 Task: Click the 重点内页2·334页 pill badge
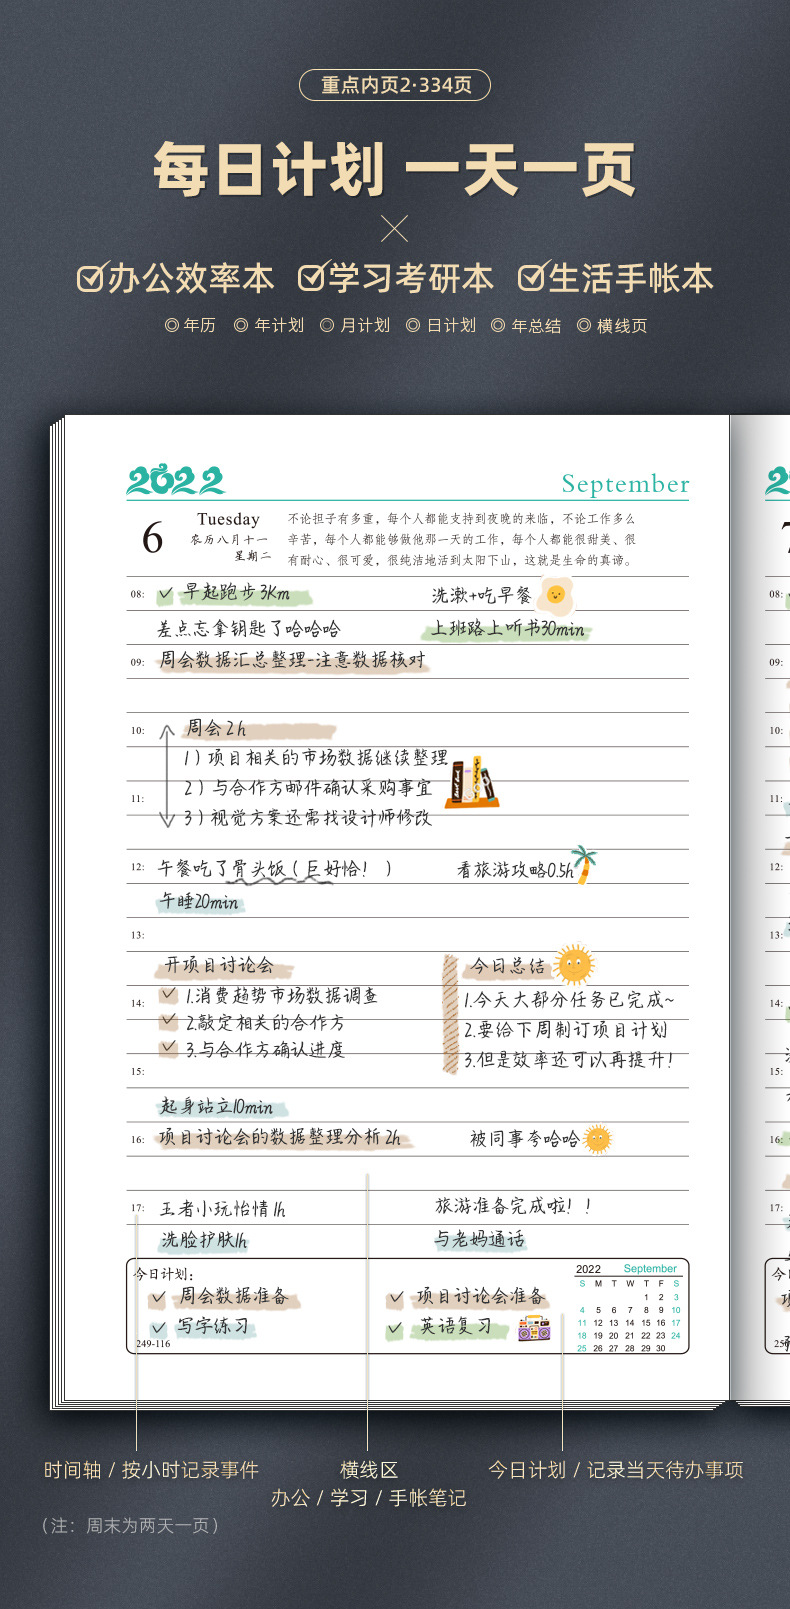point(395,85)
